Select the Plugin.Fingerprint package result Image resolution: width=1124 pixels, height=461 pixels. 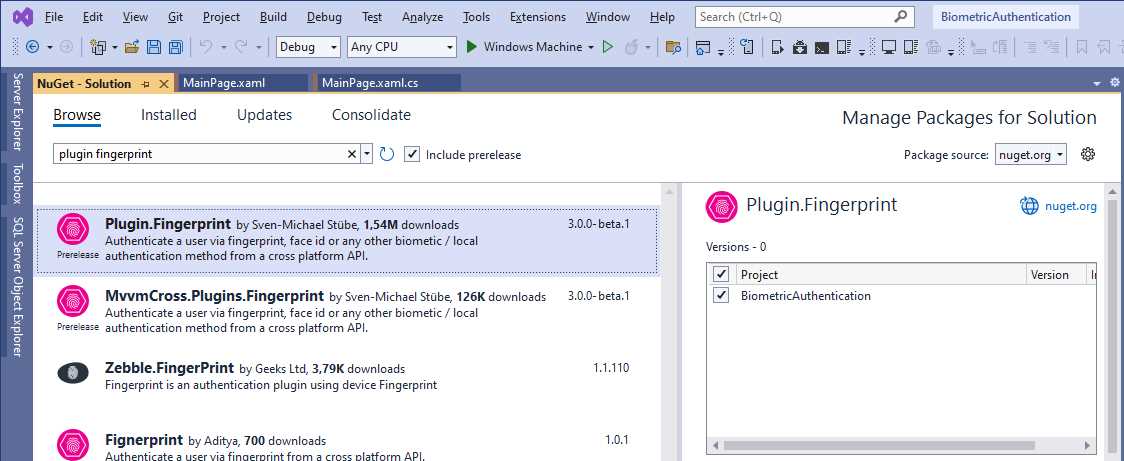(346, 241)
